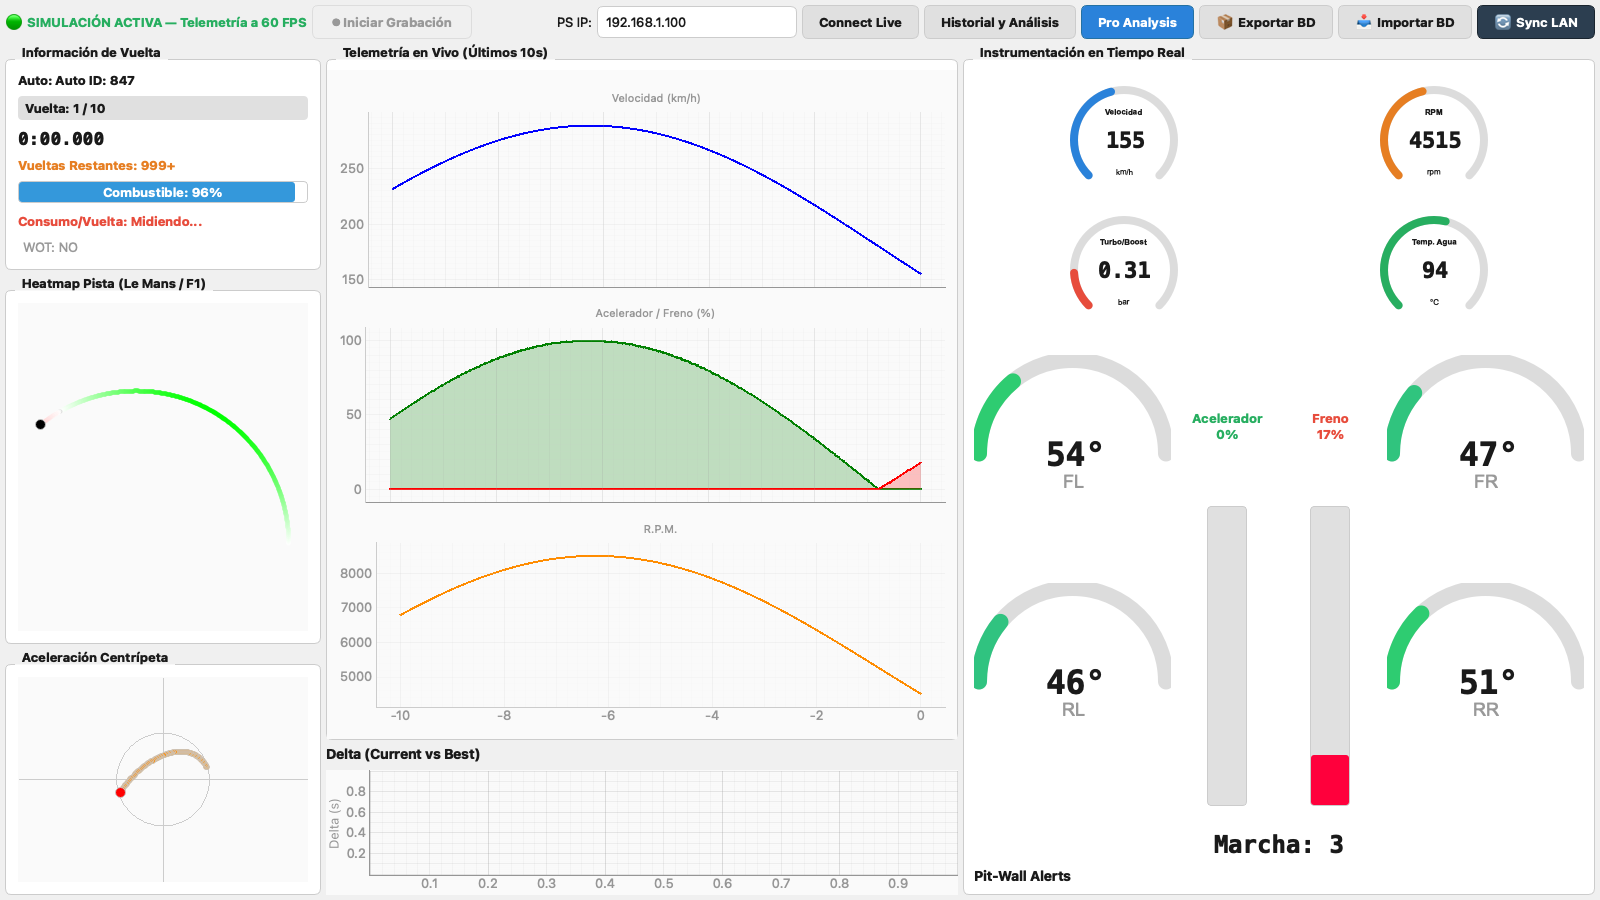Open Historial y Análisis

[x=999, y=22]
